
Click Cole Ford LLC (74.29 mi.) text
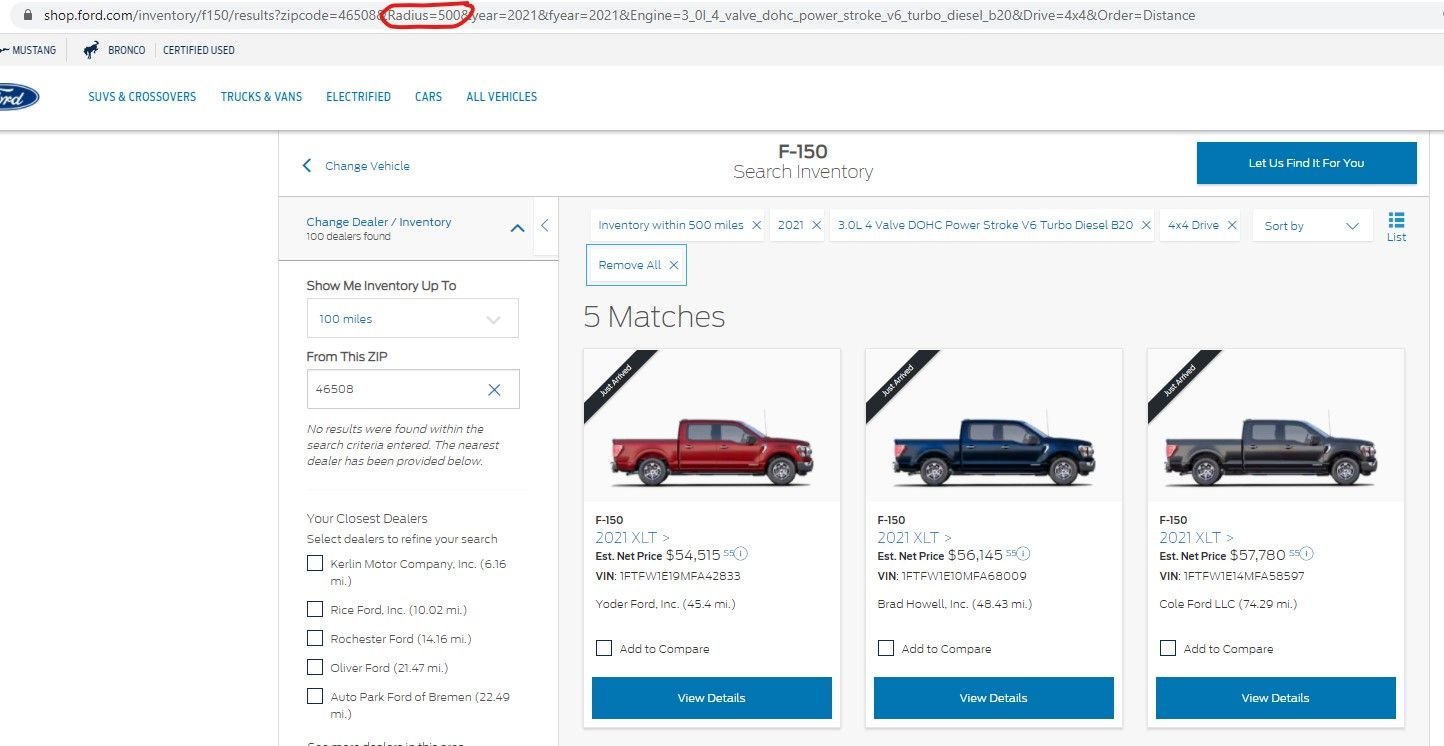tap(1227, 604)
